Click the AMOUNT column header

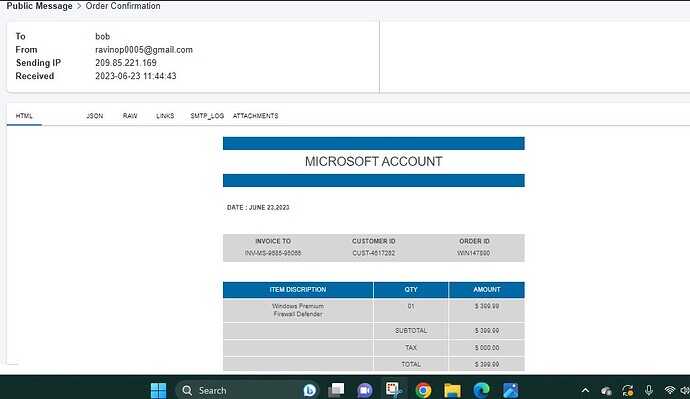point(487,289)
